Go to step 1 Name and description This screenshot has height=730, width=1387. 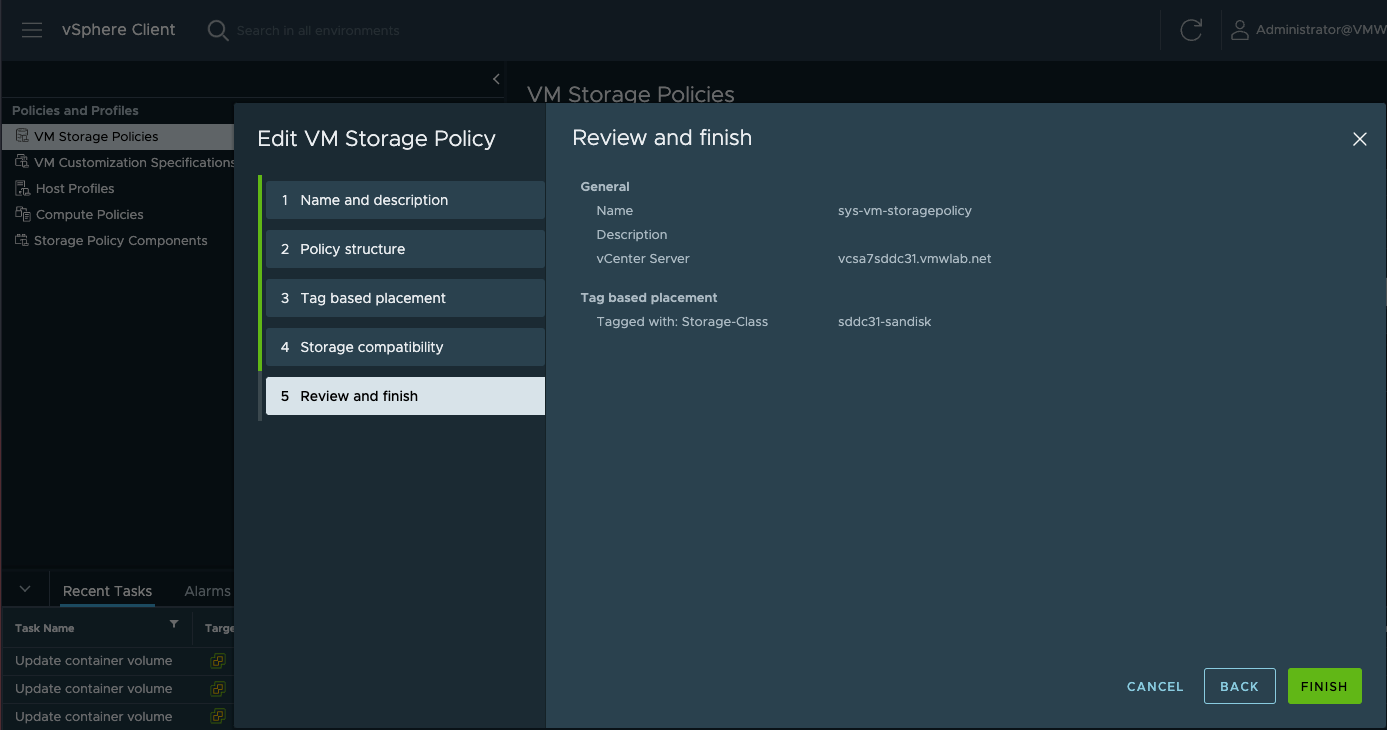click(x=405, y=200)
